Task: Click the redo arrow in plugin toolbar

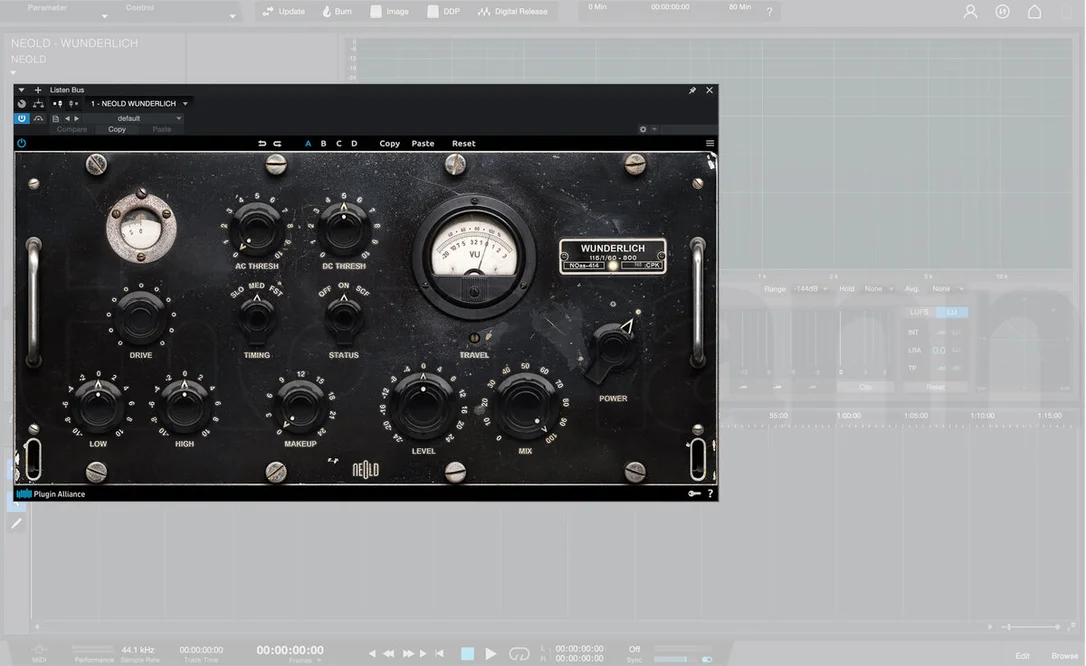Action: click(277, 143)
